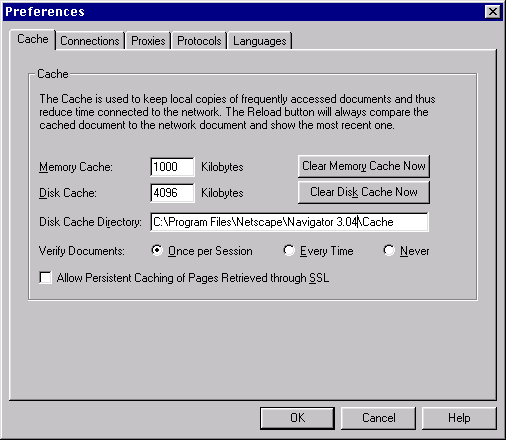
Task: Switch to the Connections tab
Action: tap(90, 41)
